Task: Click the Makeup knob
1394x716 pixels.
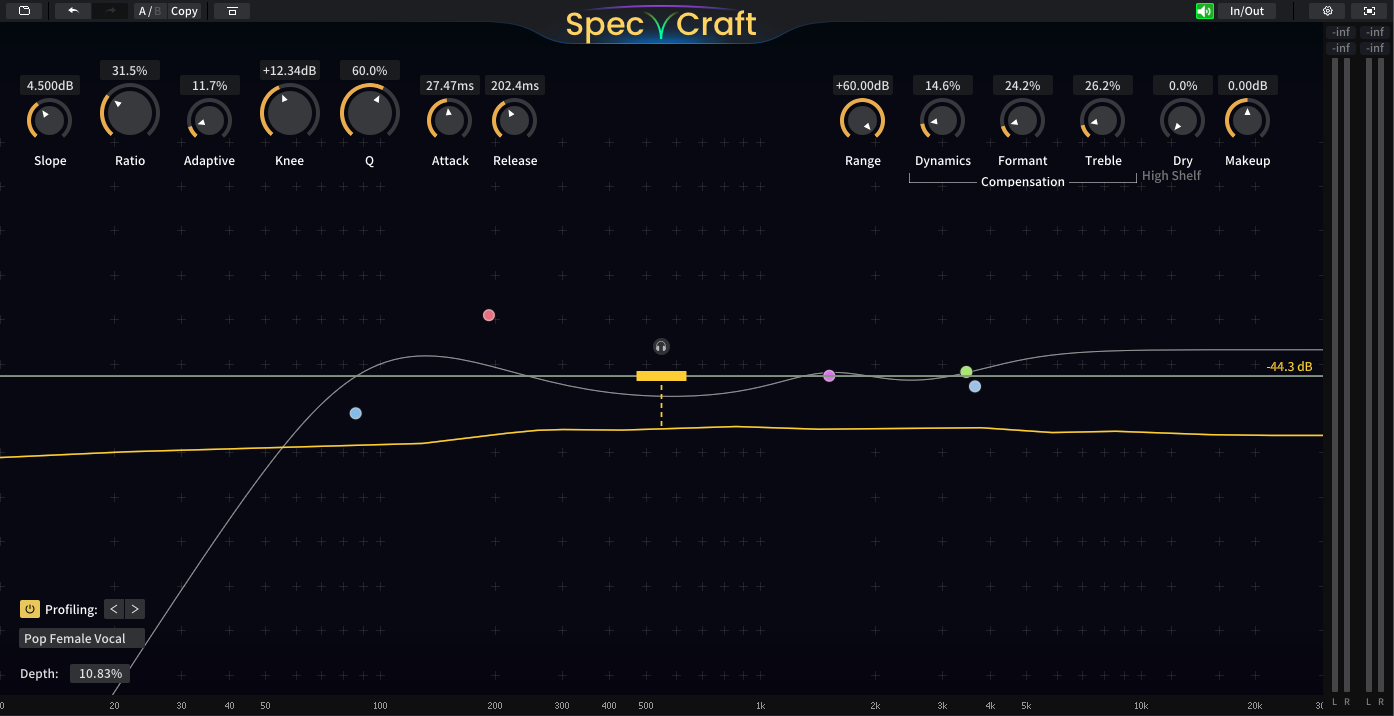Action: pos(1247,121)
